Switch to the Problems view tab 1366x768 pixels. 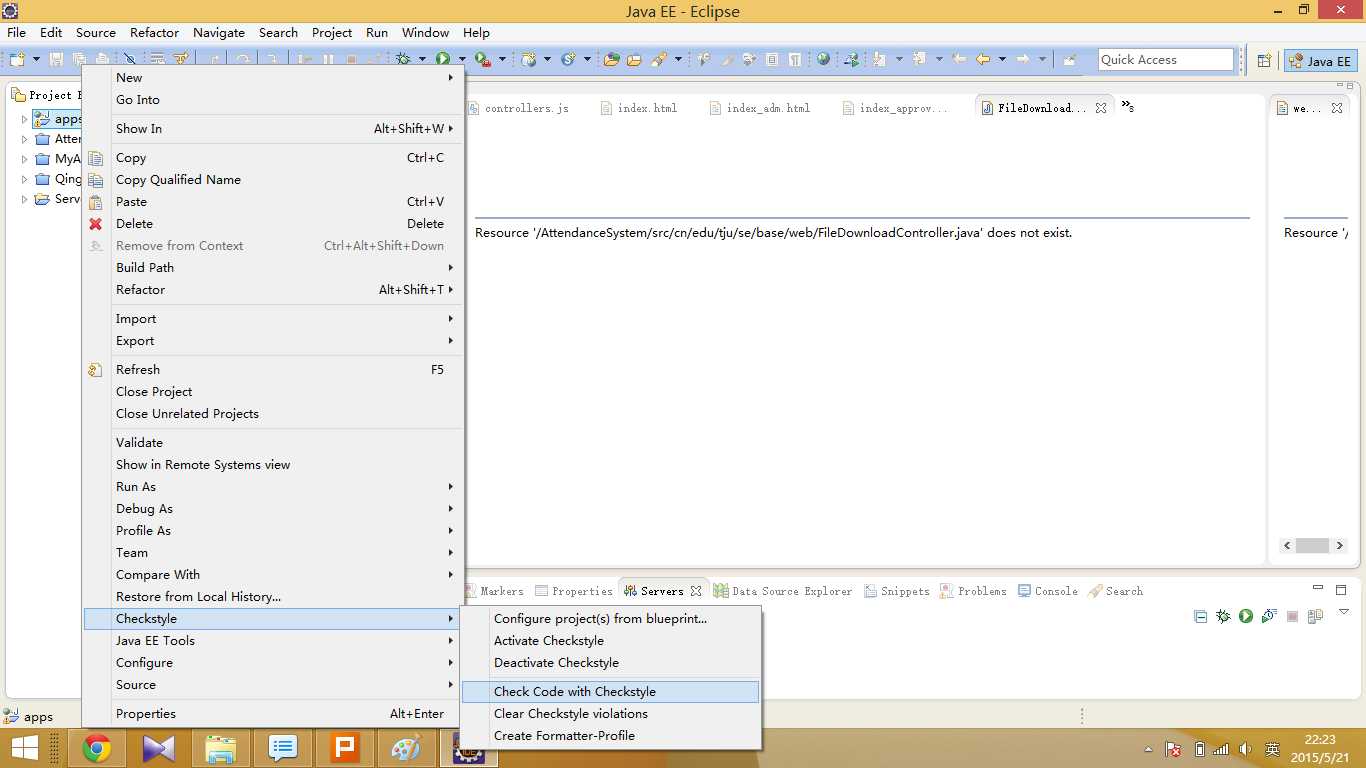pos(973,591)
